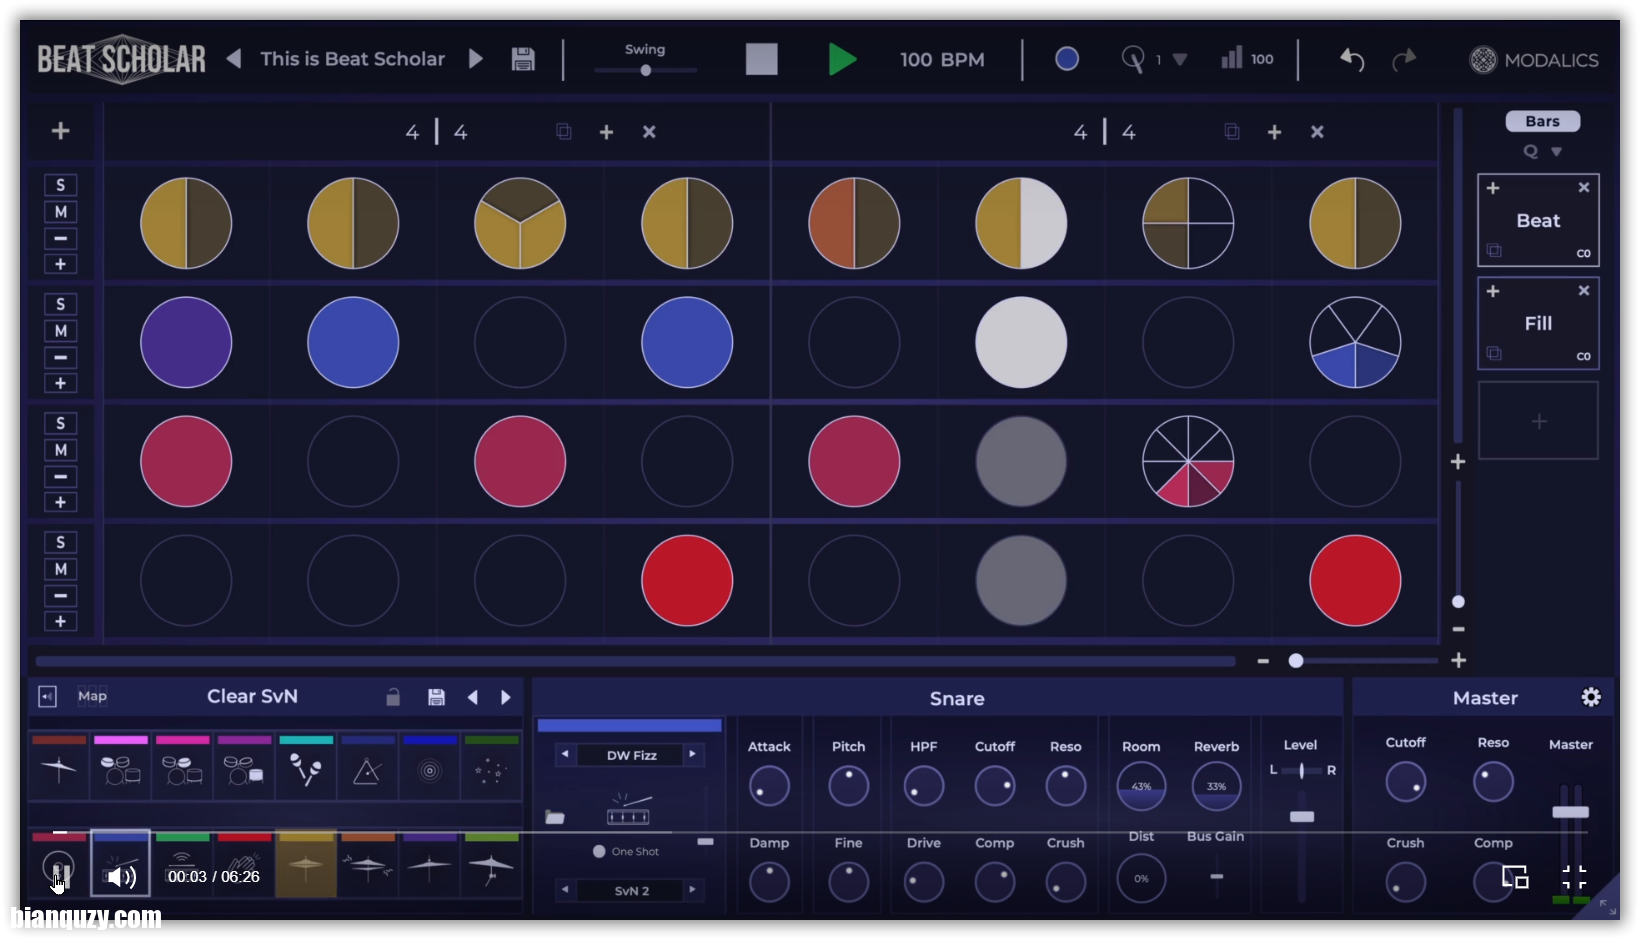The height and width of the screenshot is (940, 1640).
Task: Mute the blue snare track
Action: point(60,331)
